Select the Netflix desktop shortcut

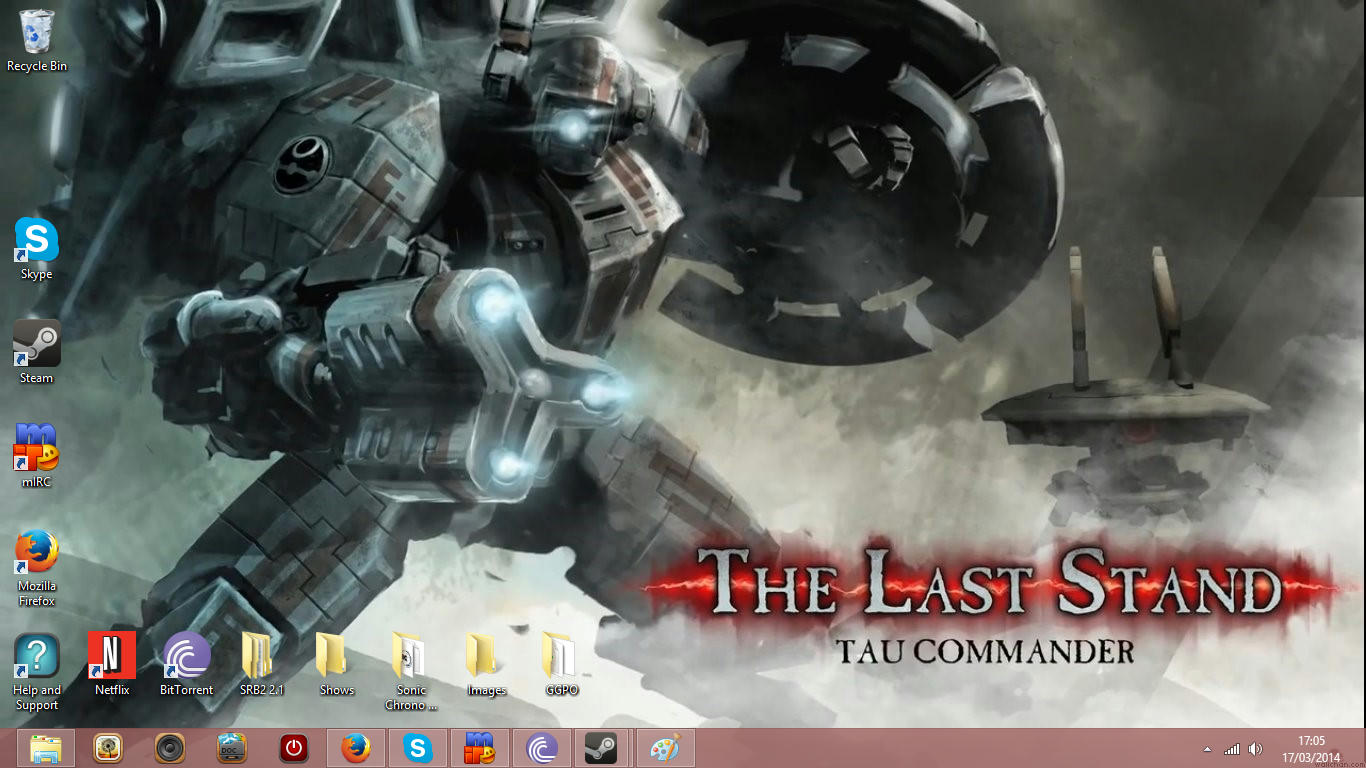(x=112, y=664)
